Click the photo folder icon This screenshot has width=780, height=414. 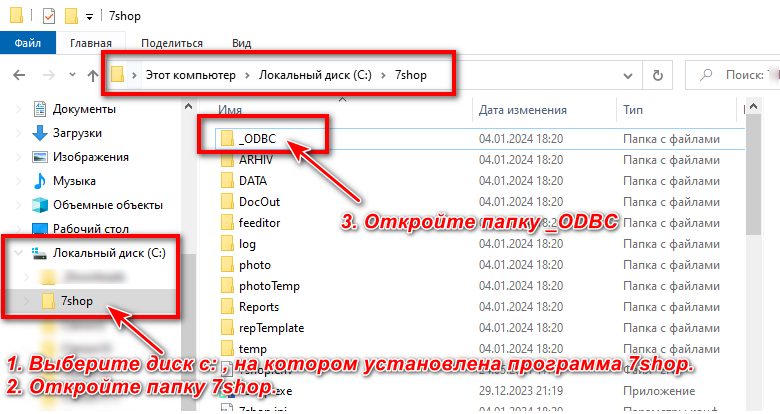click(227, 265)
